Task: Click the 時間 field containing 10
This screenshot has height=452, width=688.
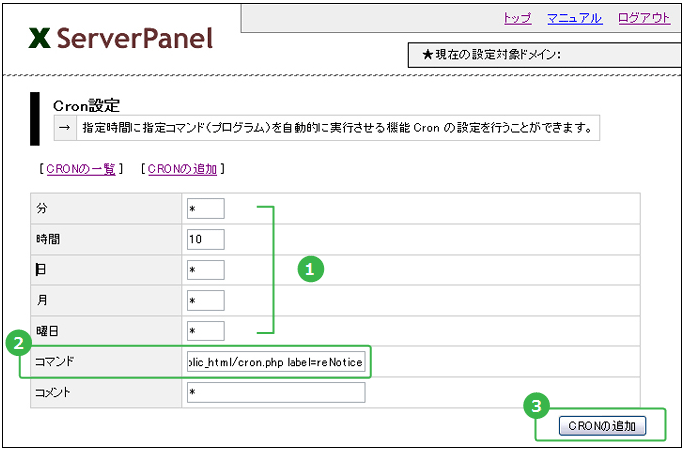Action: coord(205,239)
